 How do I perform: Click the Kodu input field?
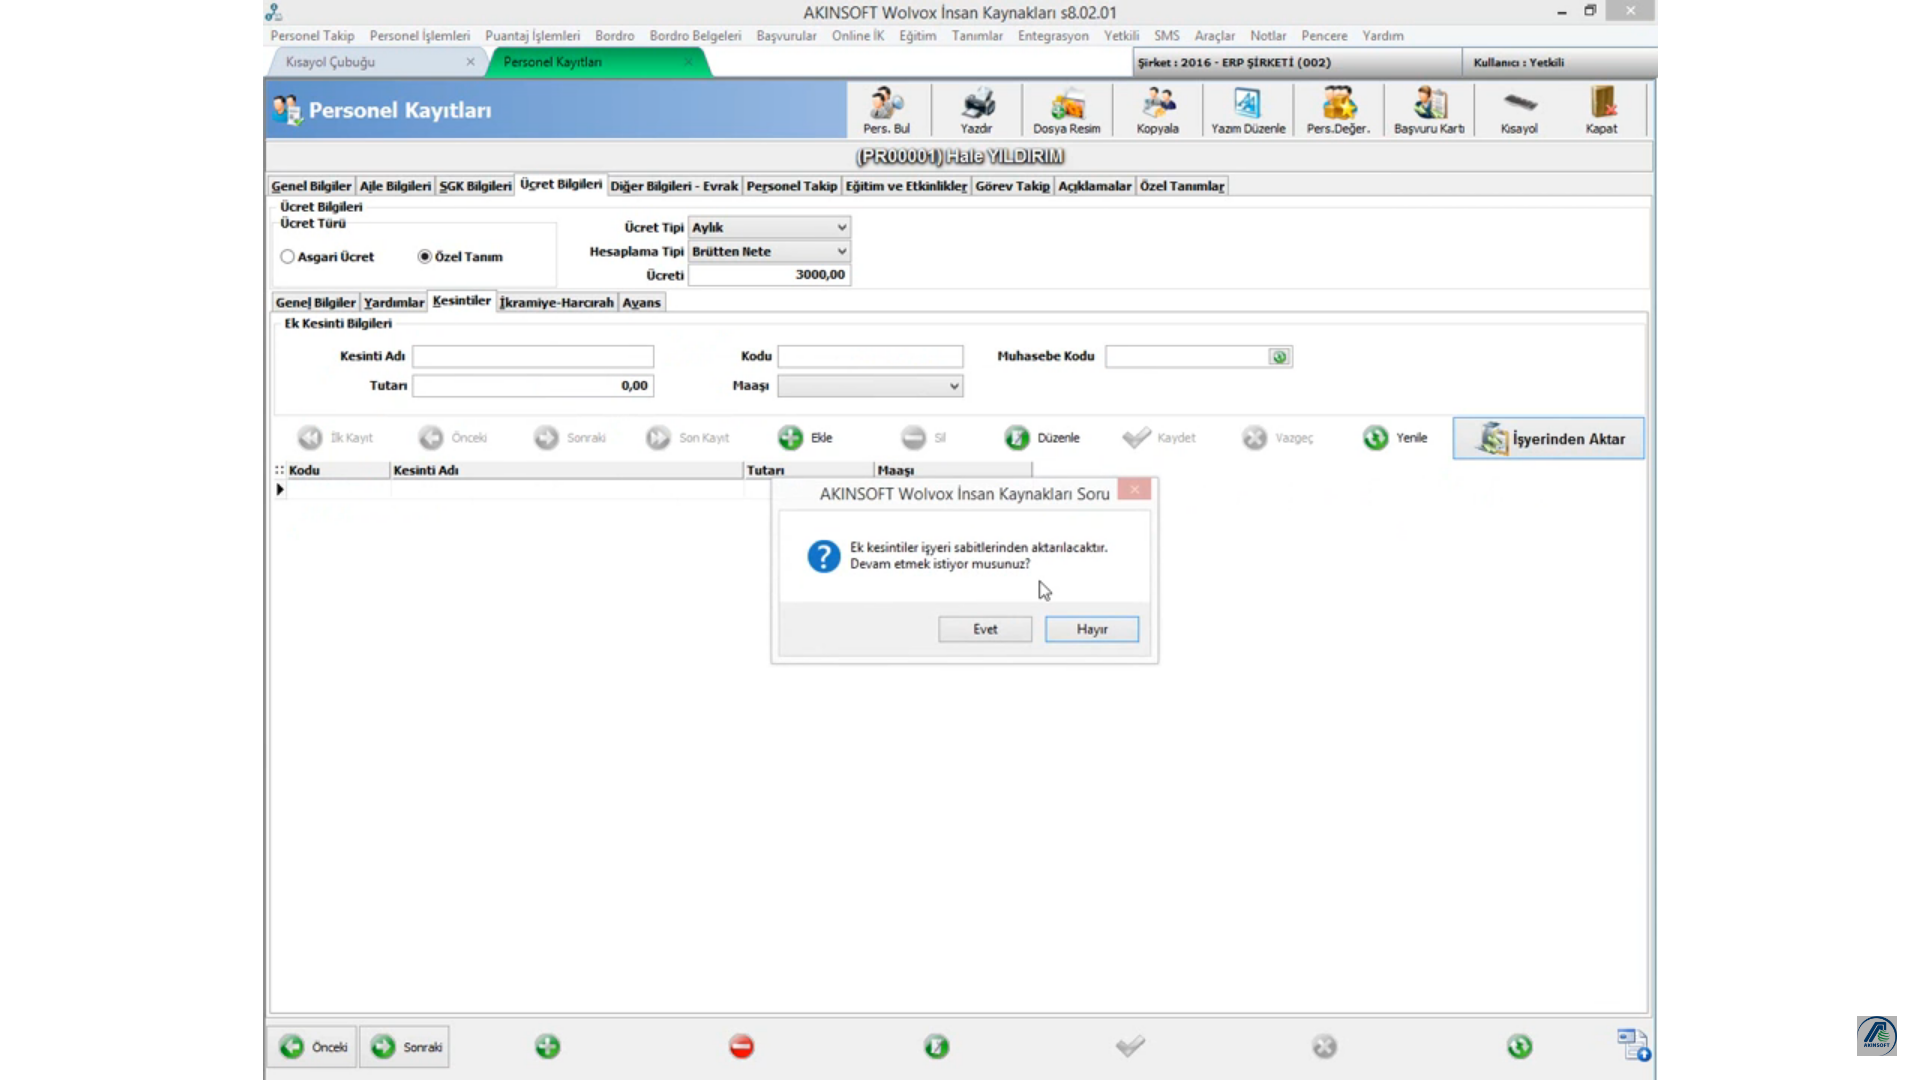870,356
